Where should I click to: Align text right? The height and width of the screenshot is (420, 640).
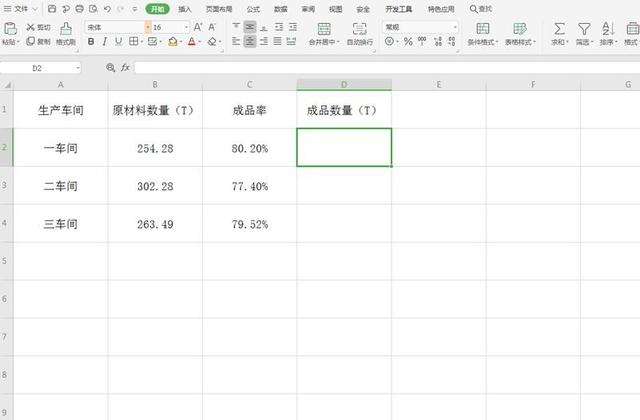click(x=264, y=41)
